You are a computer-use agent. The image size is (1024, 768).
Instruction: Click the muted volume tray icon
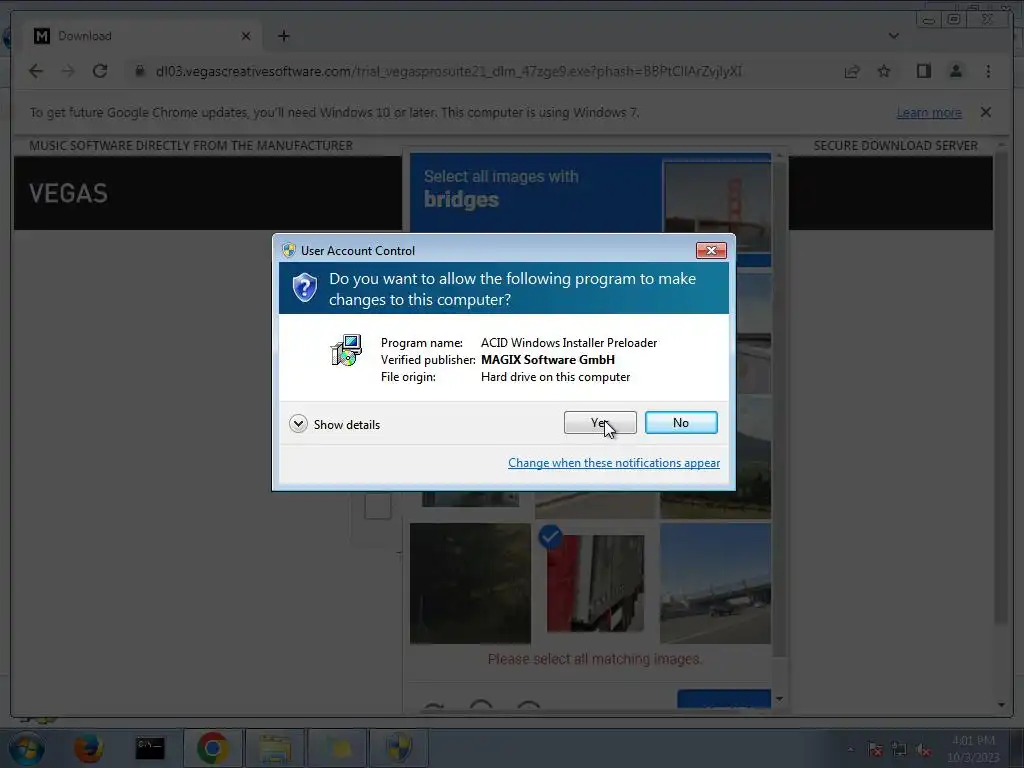pos(923,750)
